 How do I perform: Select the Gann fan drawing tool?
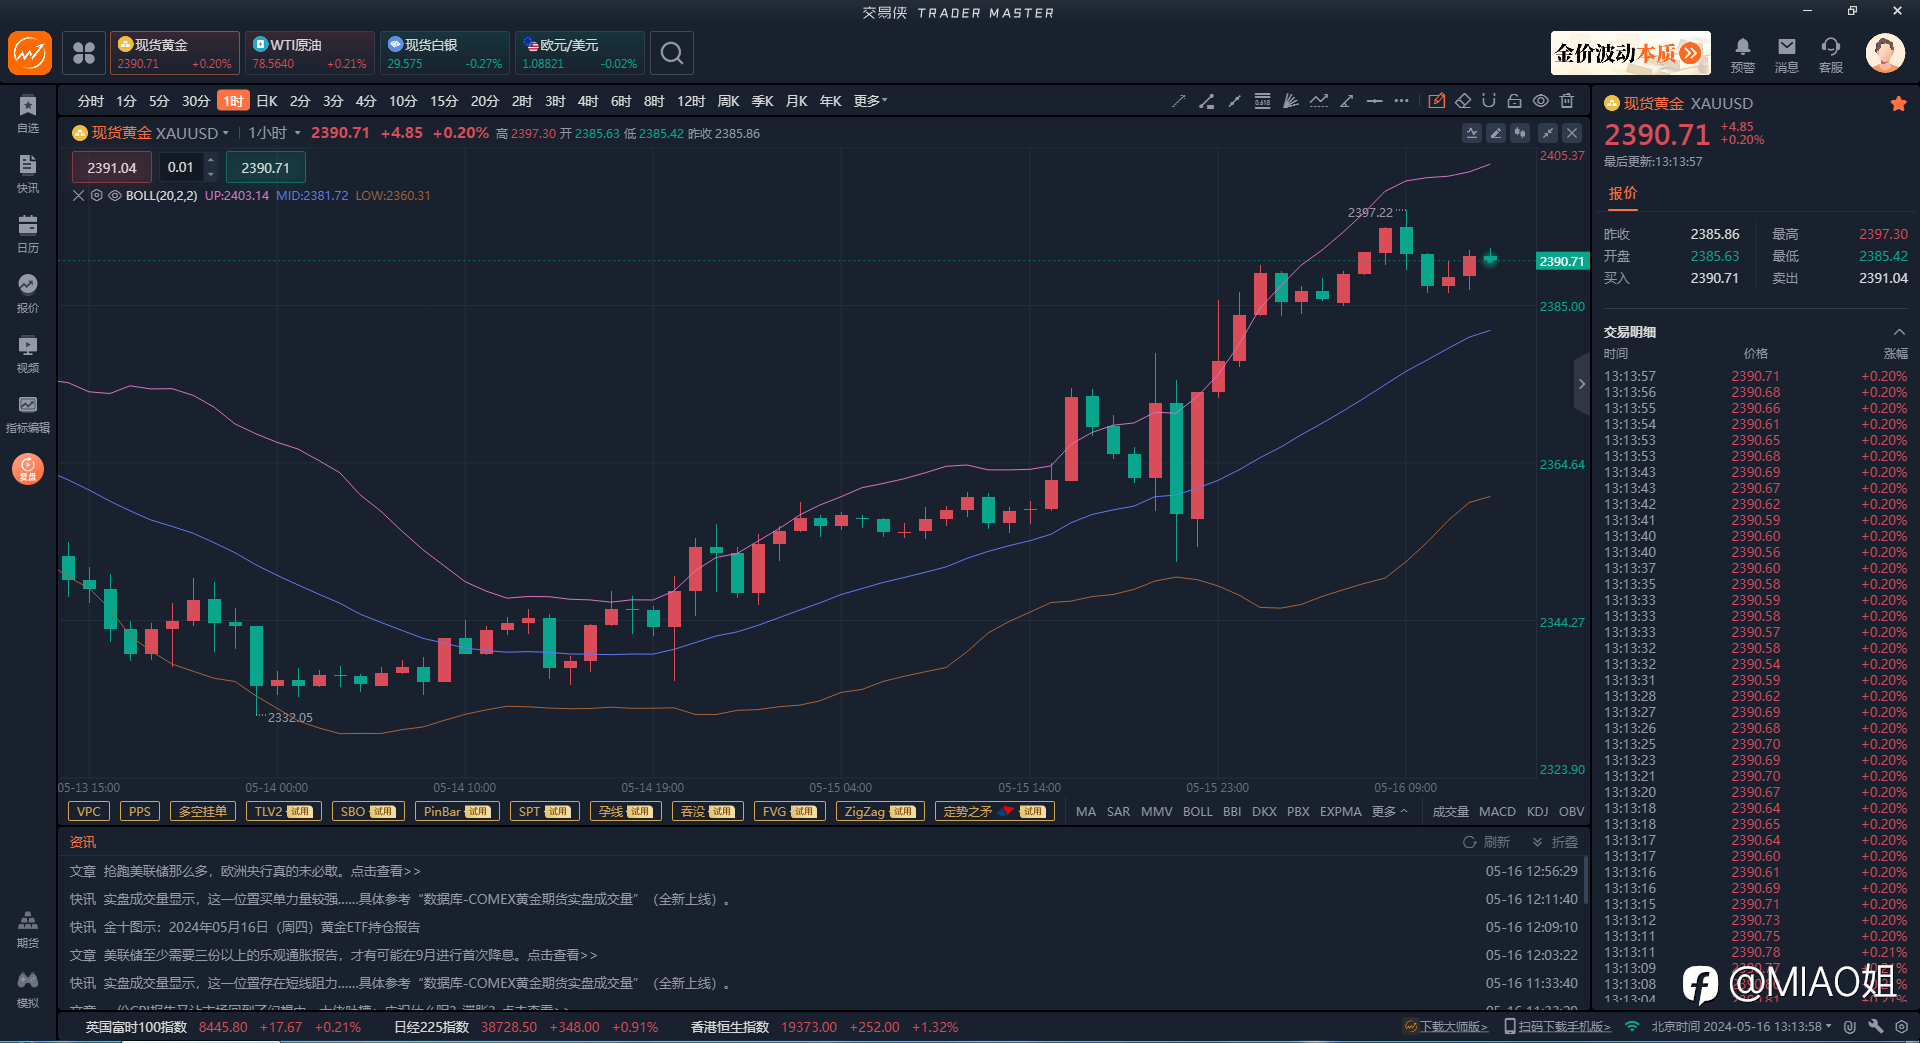tap(1291, 101)
